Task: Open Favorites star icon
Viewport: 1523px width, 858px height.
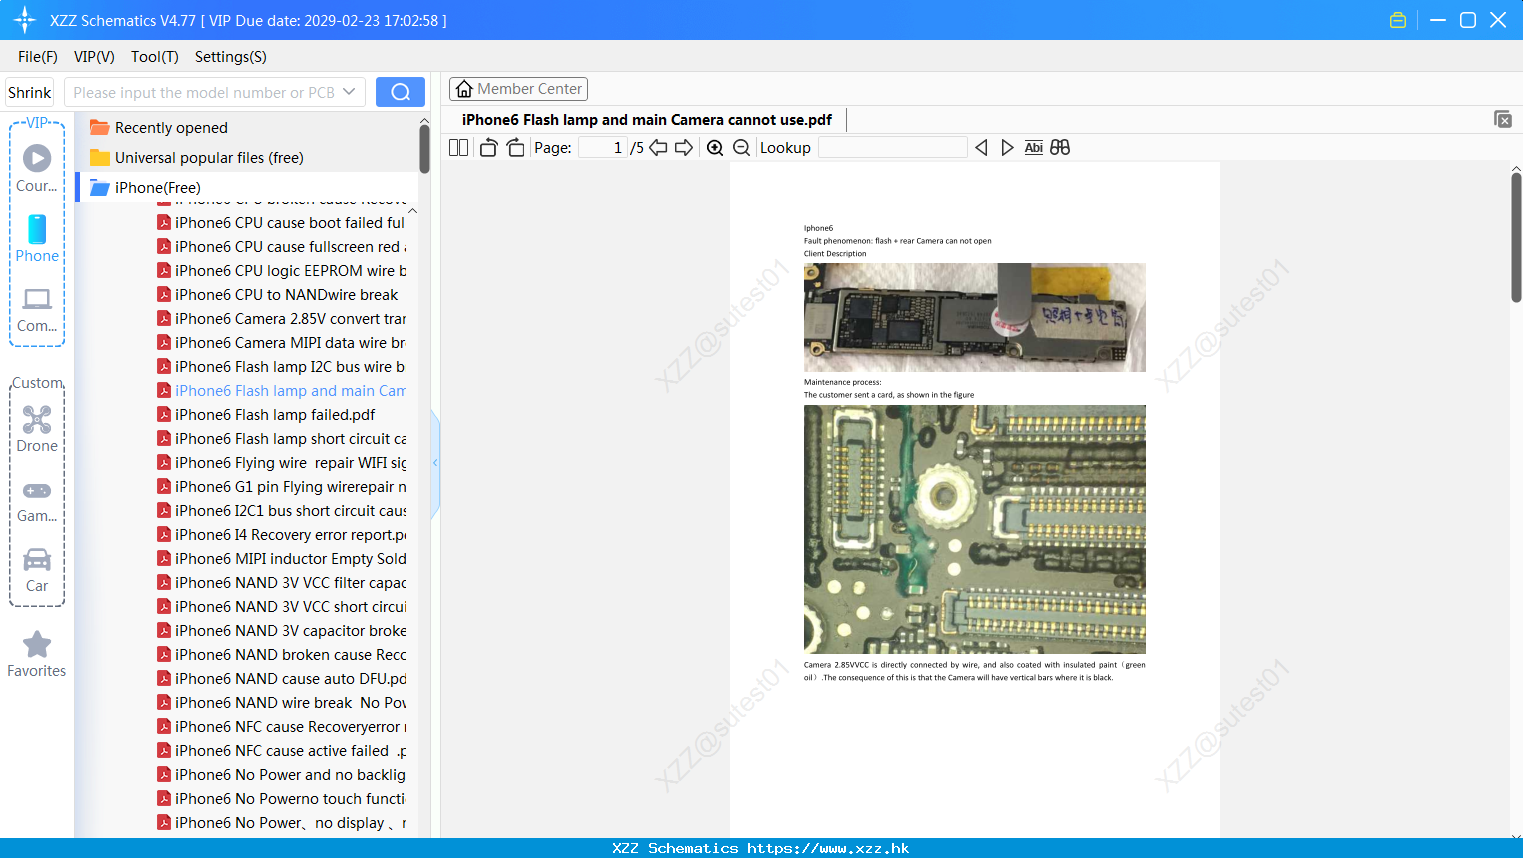Action: [37, 654]
